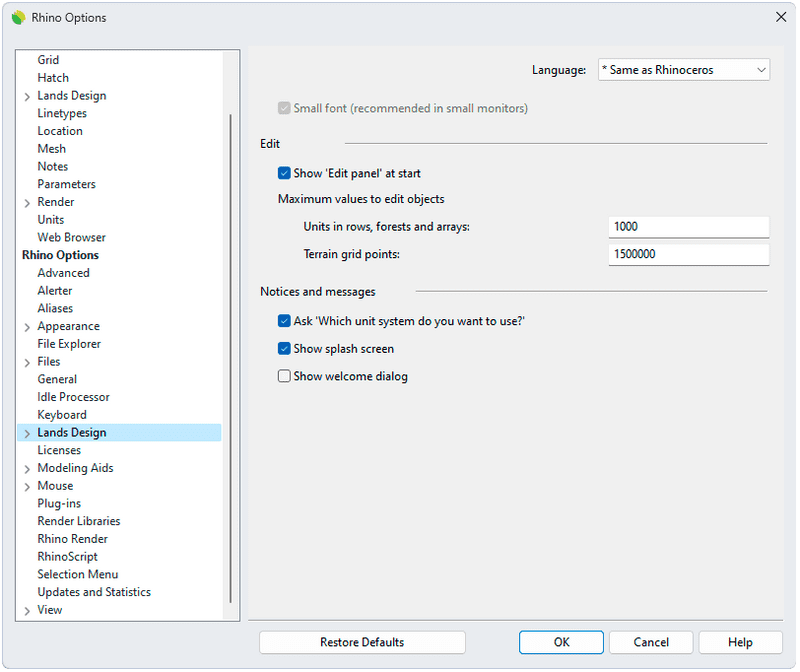Expand the View tree node arrow
This screenshot has width=800, height=672.
tap(27, 611)
